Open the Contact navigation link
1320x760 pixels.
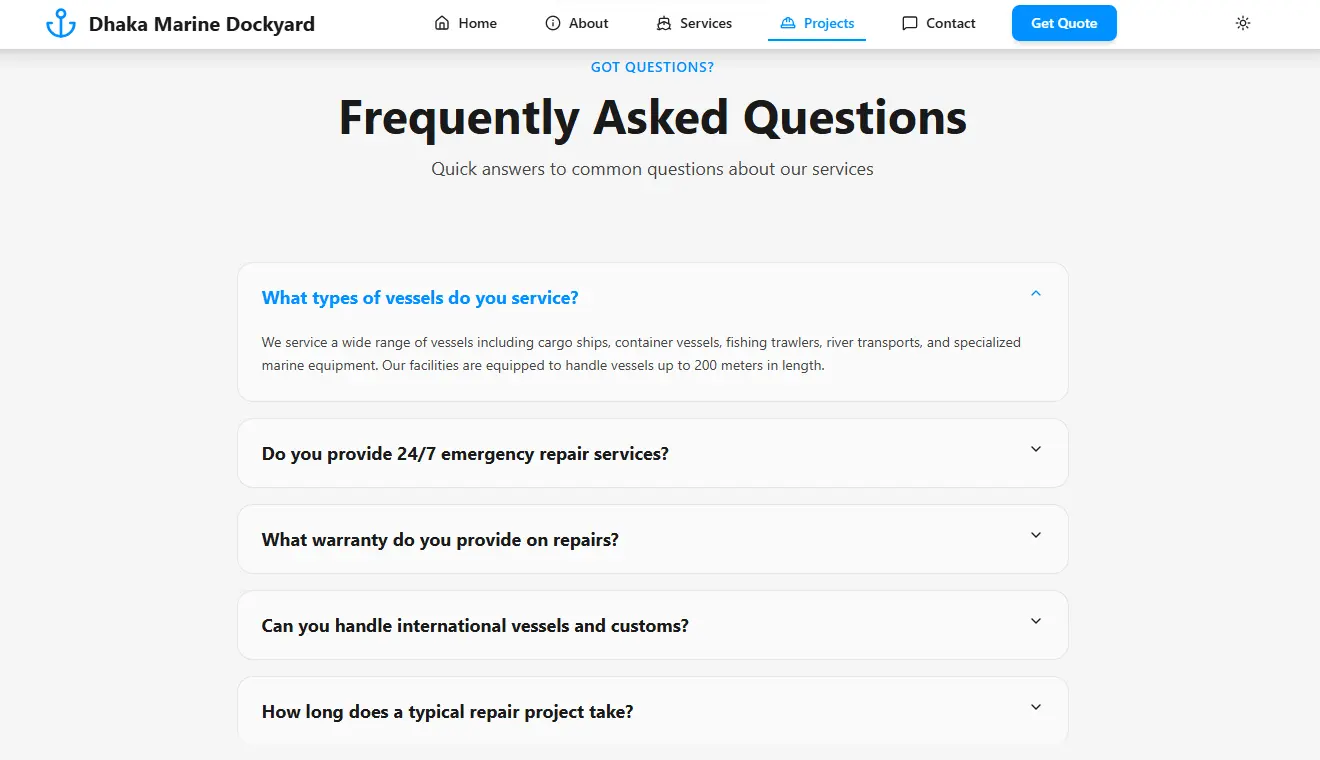pos(950,23)
